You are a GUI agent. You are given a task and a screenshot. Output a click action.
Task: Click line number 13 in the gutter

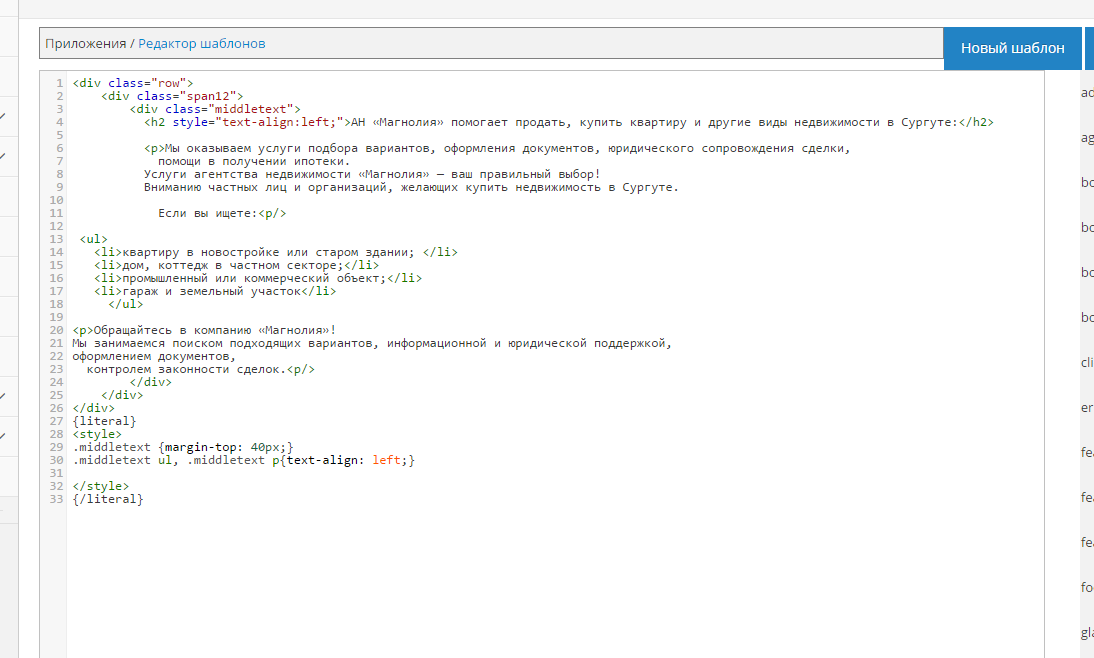(x=56, y=239)
